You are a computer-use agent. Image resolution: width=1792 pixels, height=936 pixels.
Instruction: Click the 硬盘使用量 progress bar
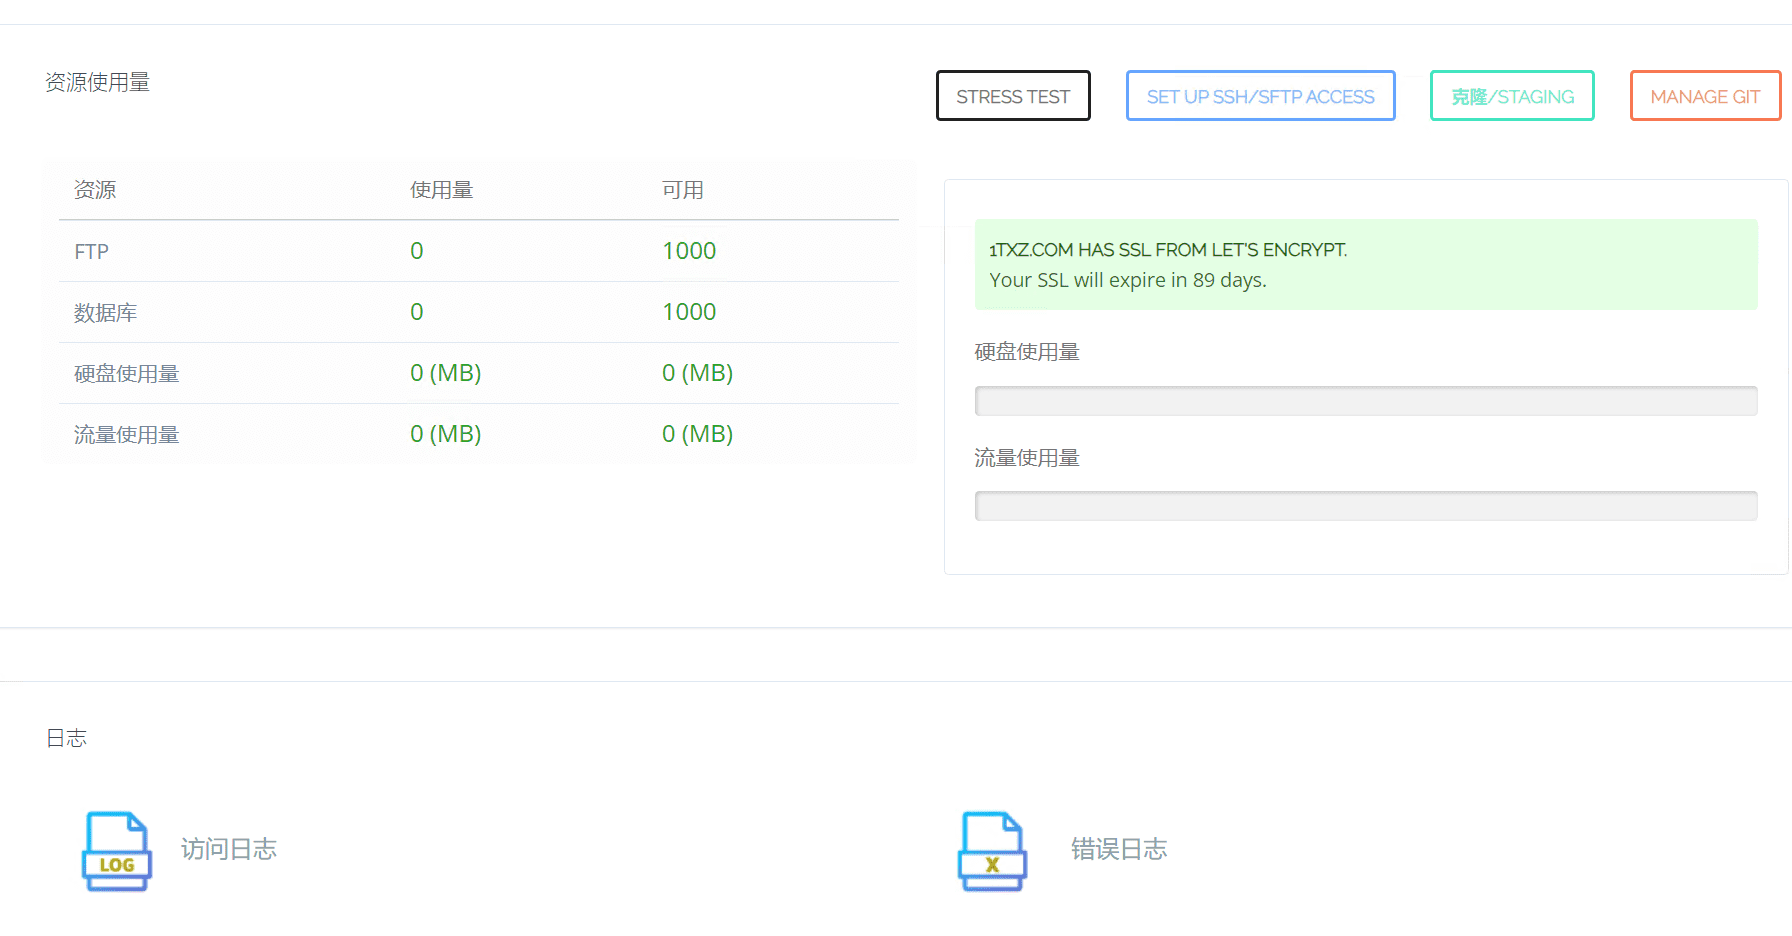point(1366,400)
